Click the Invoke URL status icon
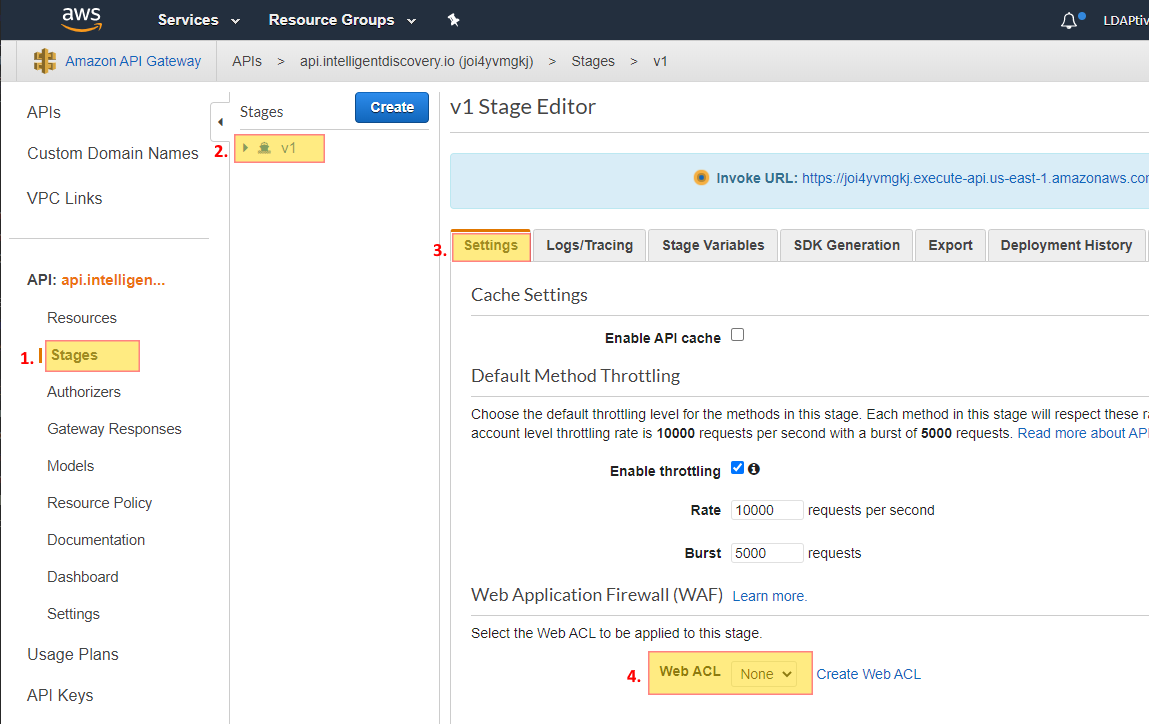The height and width of the screenshot is (724, 1149). [x=701, y=178]
